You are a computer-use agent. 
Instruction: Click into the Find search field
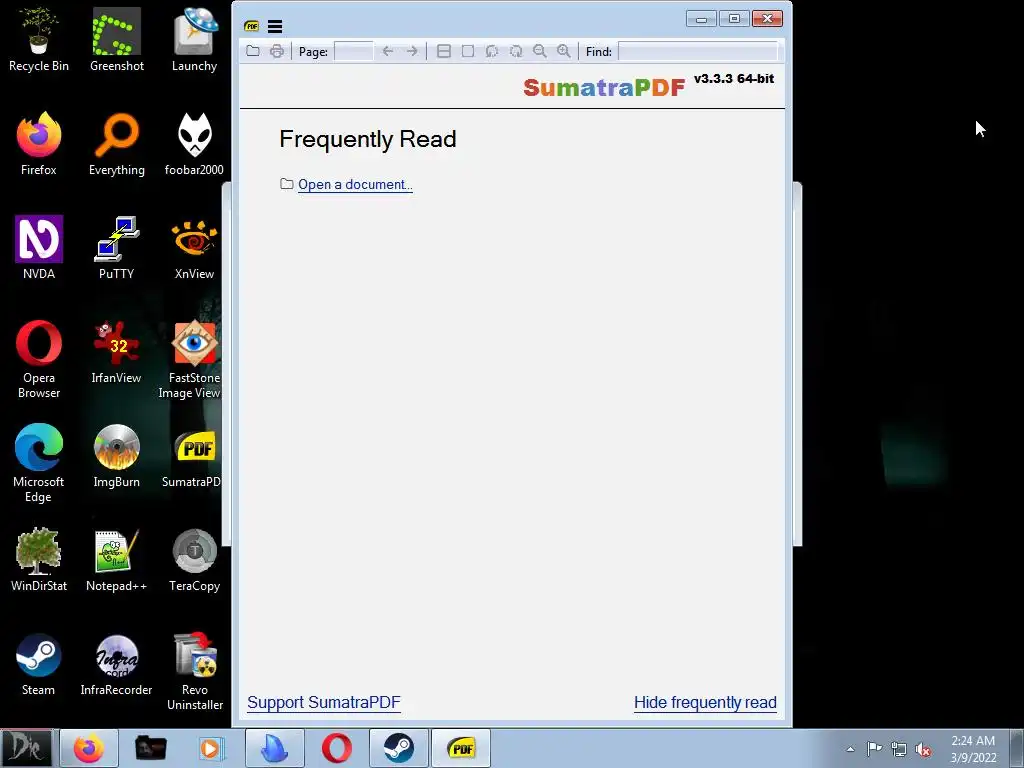point(697,51)
